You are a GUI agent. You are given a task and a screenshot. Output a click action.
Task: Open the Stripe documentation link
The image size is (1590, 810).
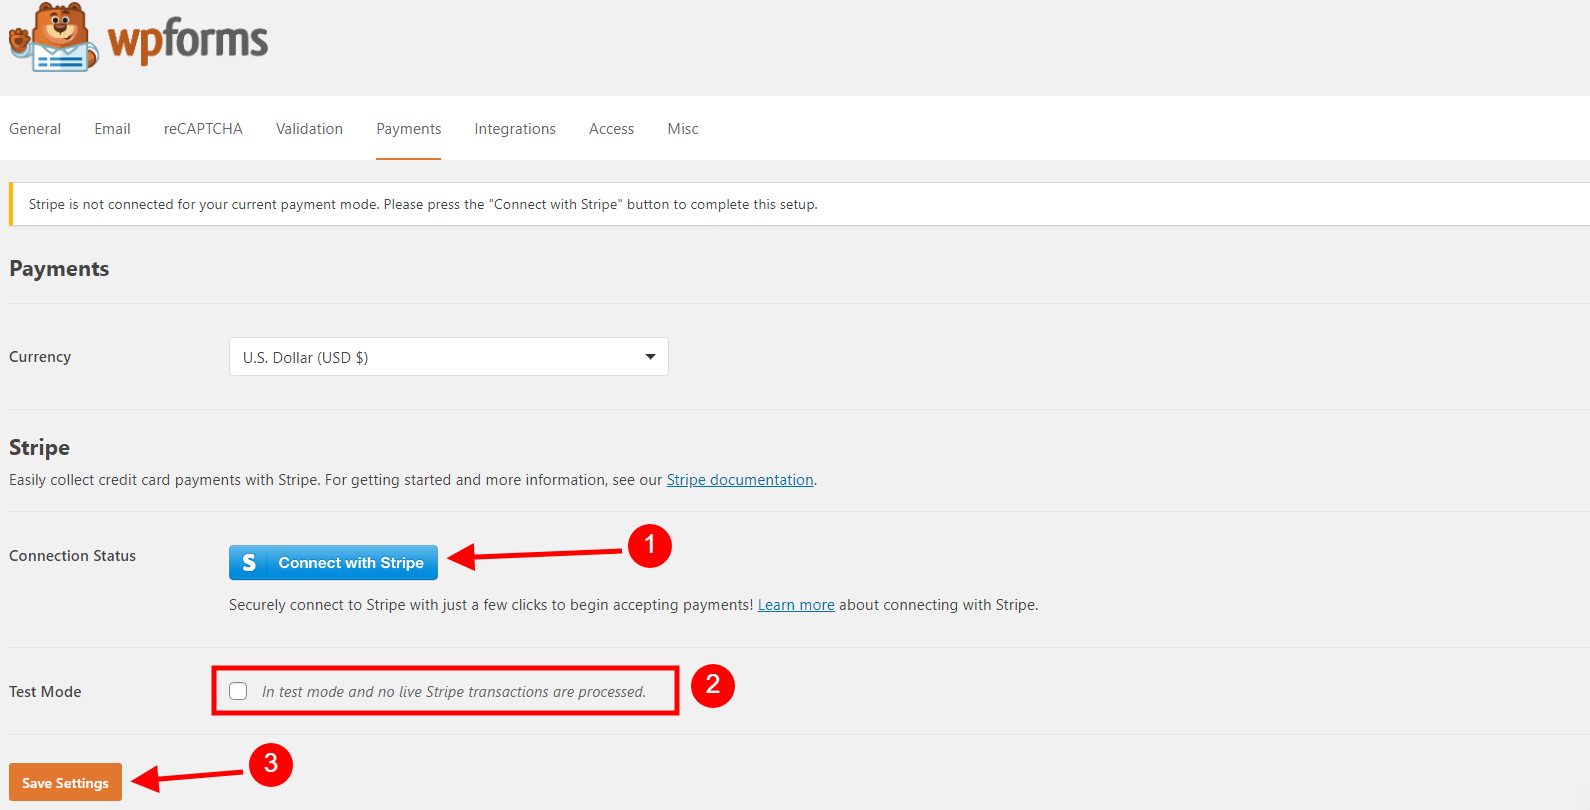point(740,480)
